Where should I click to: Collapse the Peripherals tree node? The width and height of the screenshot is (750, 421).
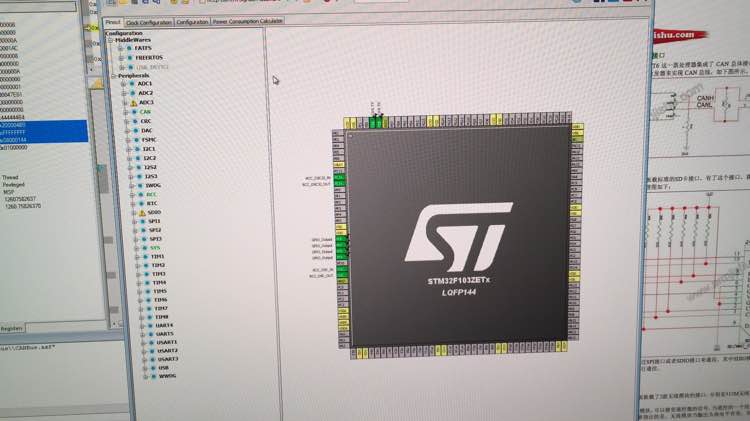[113, 76]
